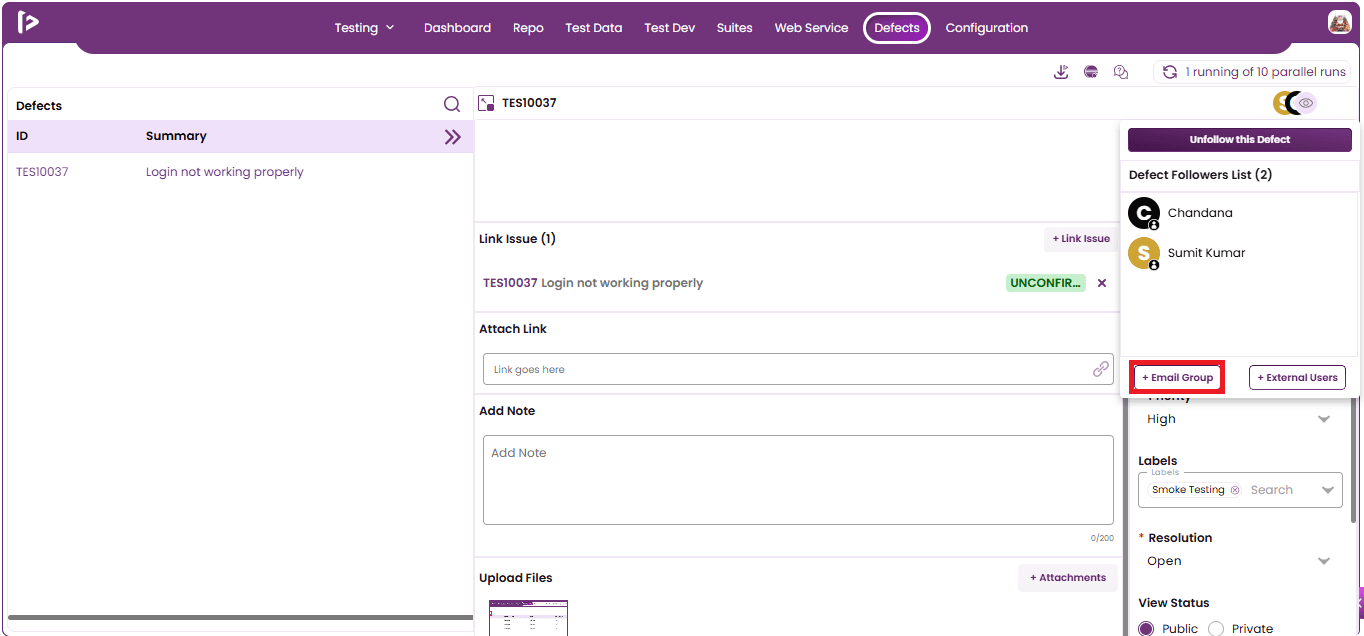
Task: Switch to Test Data tab
Action: tap(593, 28)
